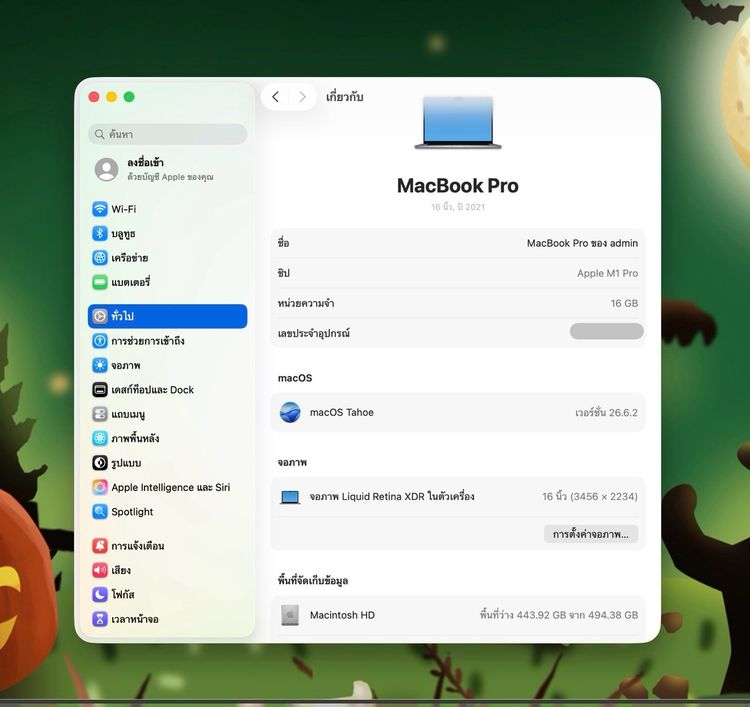The width and height of the screenshot is (750, 707).
Task: Open the Wi-Fi settings icon
Action: coord(99,209)
